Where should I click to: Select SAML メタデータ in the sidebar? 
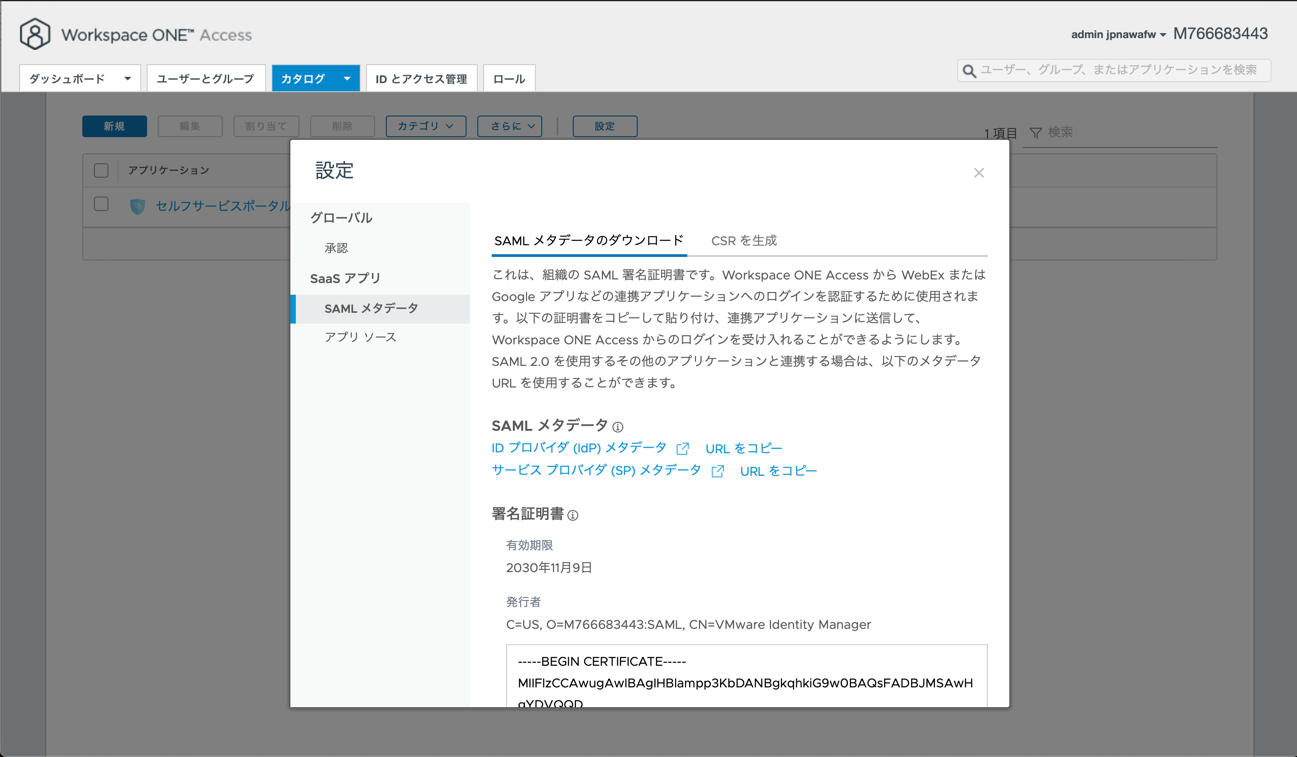pos(380,309)
